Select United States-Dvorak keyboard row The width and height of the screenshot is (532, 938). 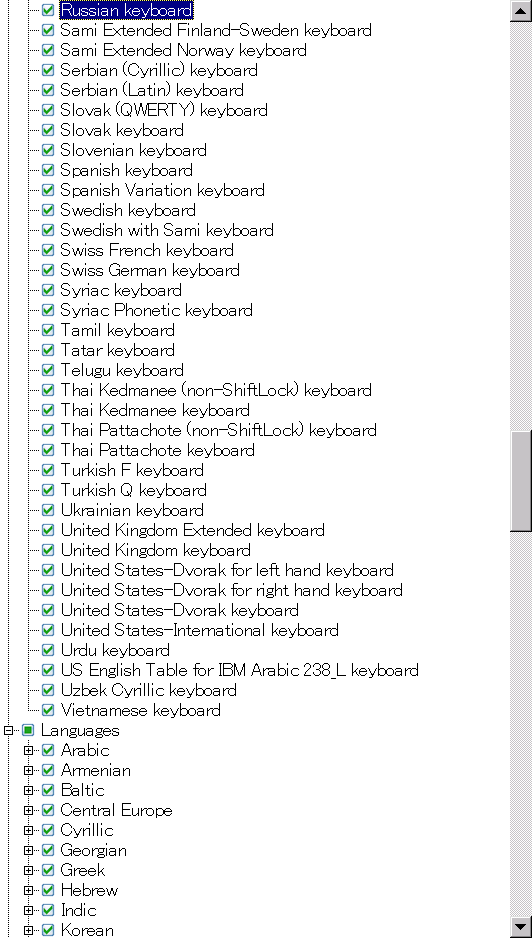tap(180, 611)
